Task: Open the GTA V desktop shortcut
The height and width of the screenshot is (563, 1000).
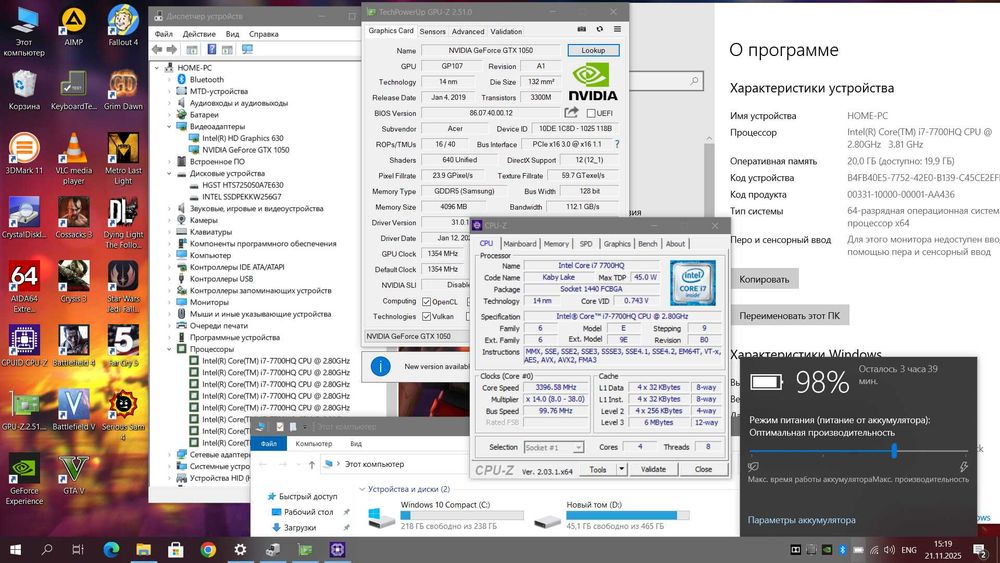Action: 73,474
